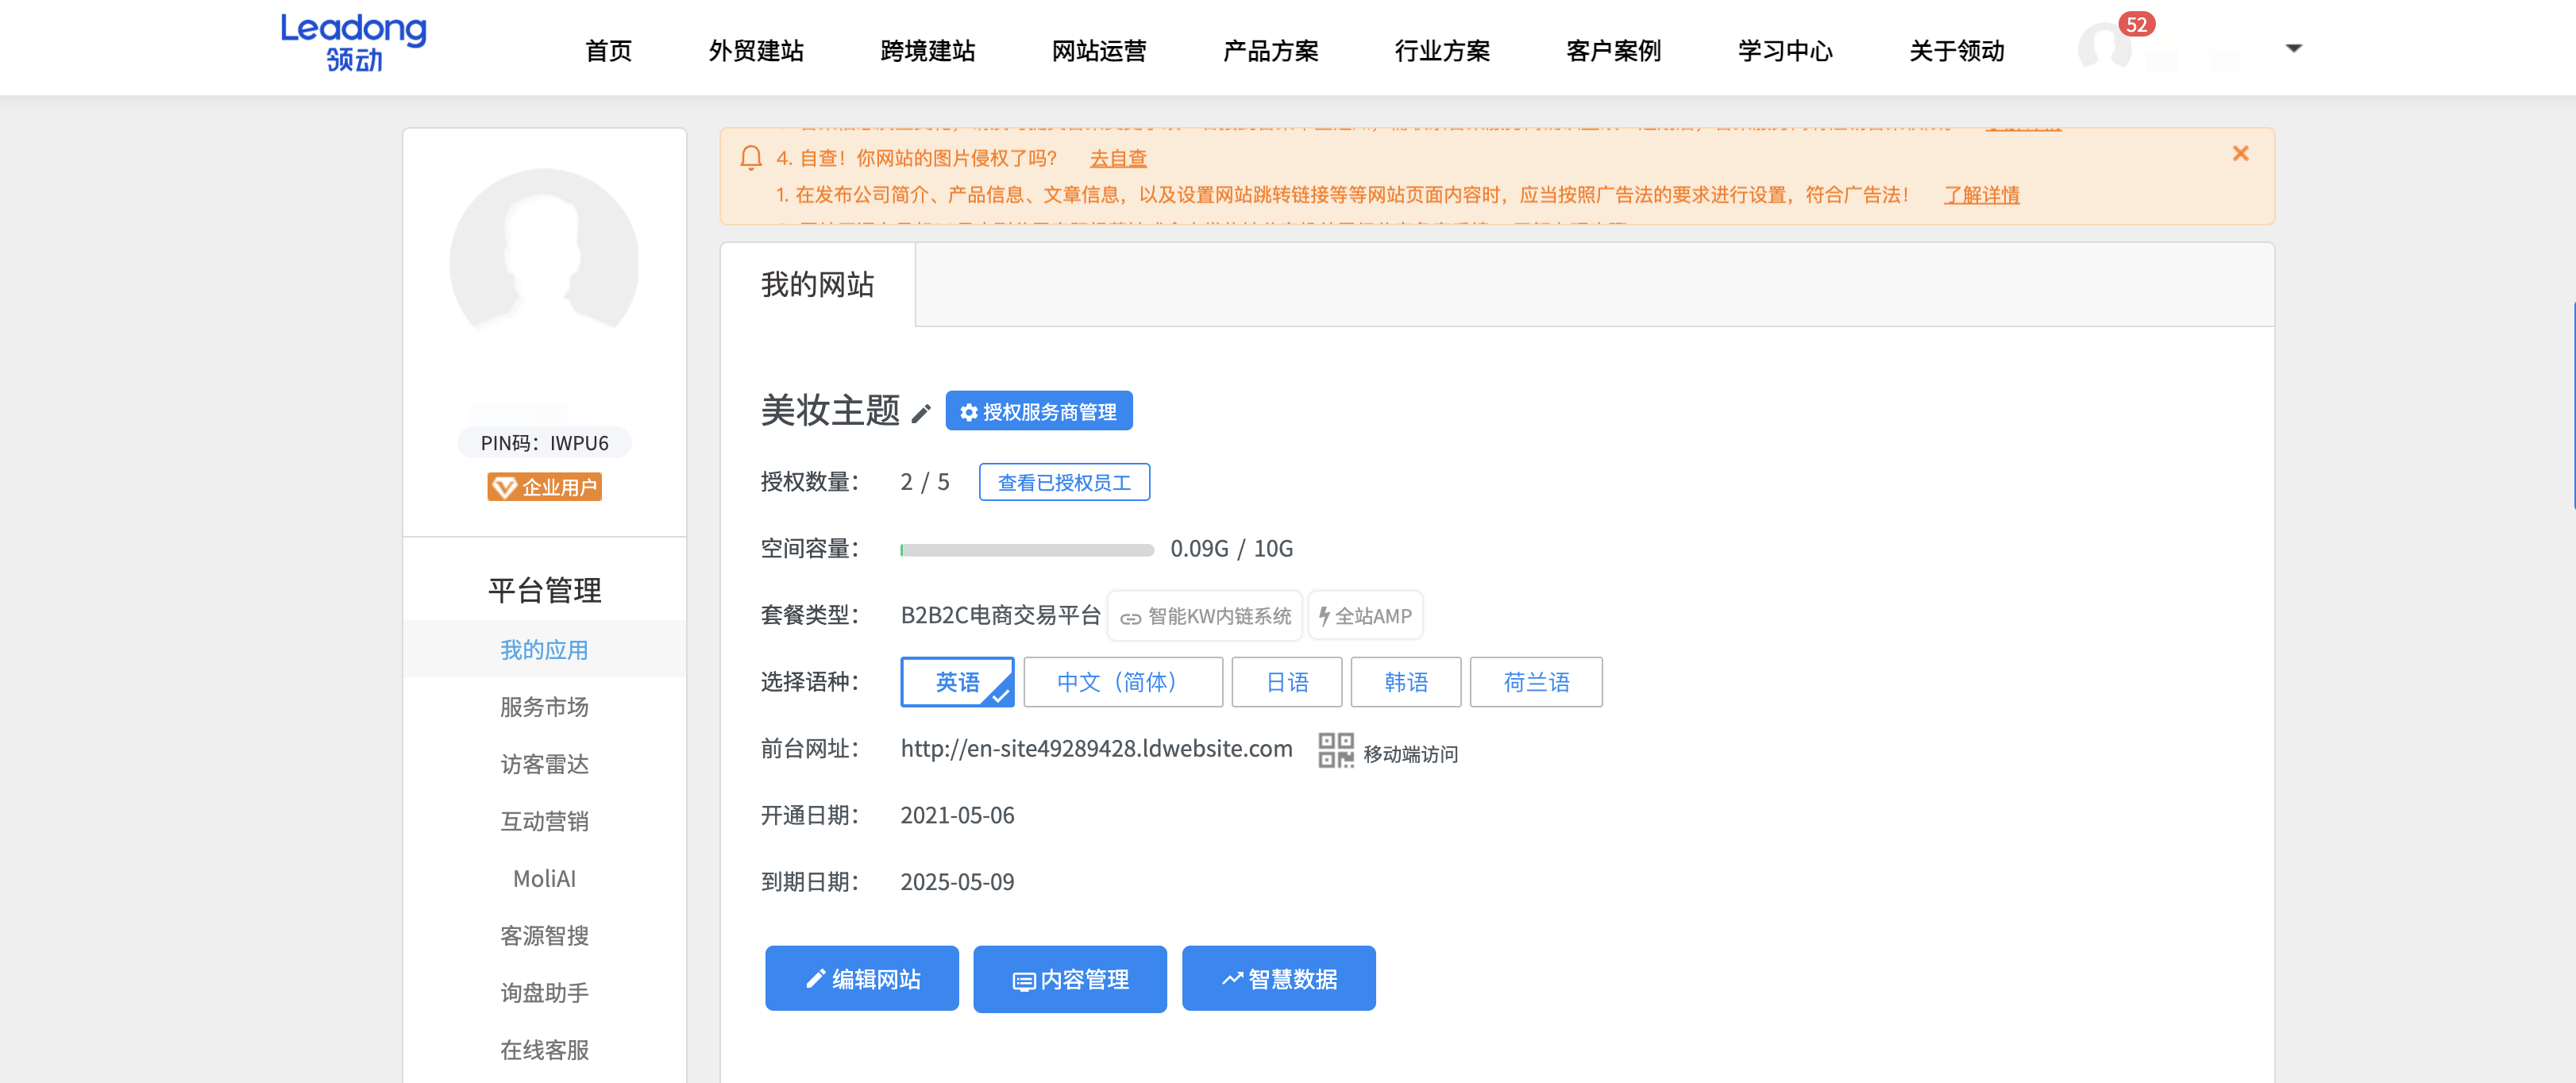Open 授权服务商管理 settings button
Viewport: 2576px width, 1083px height.
click(x=1039, y=411)
